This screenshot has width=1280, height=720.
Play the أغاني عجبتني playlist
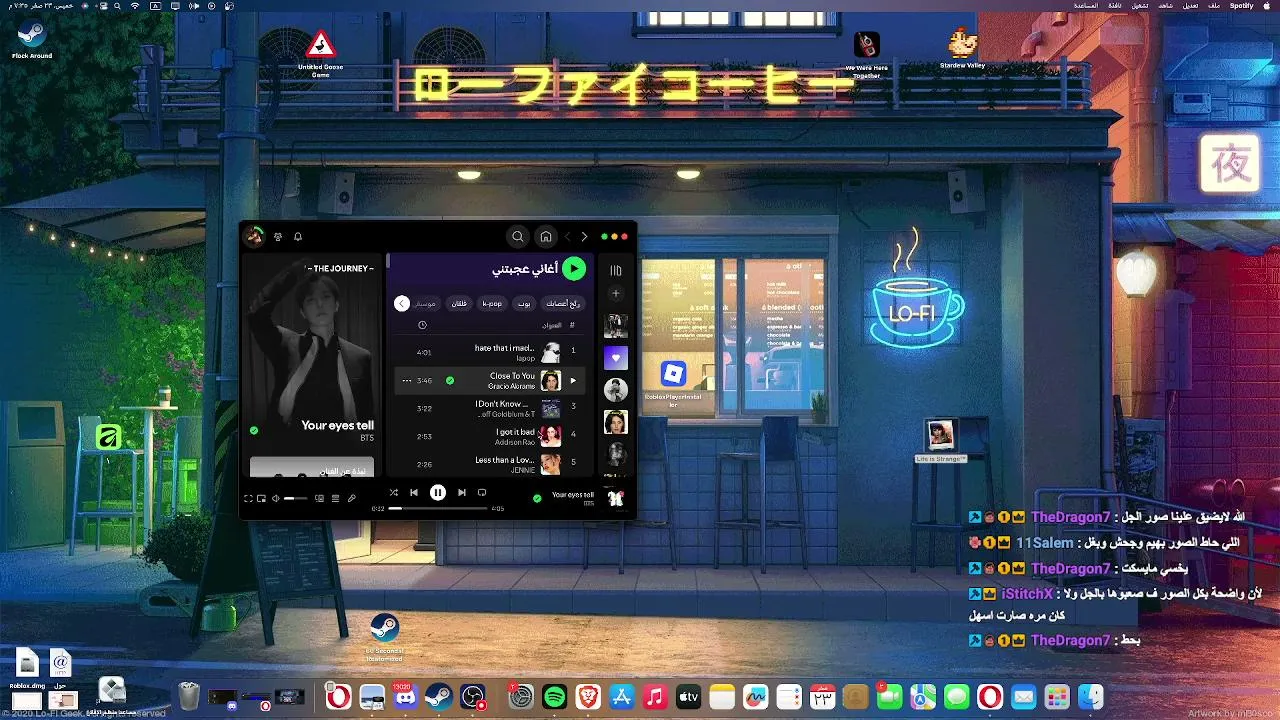pyautogui.click(x=574, y=268)
